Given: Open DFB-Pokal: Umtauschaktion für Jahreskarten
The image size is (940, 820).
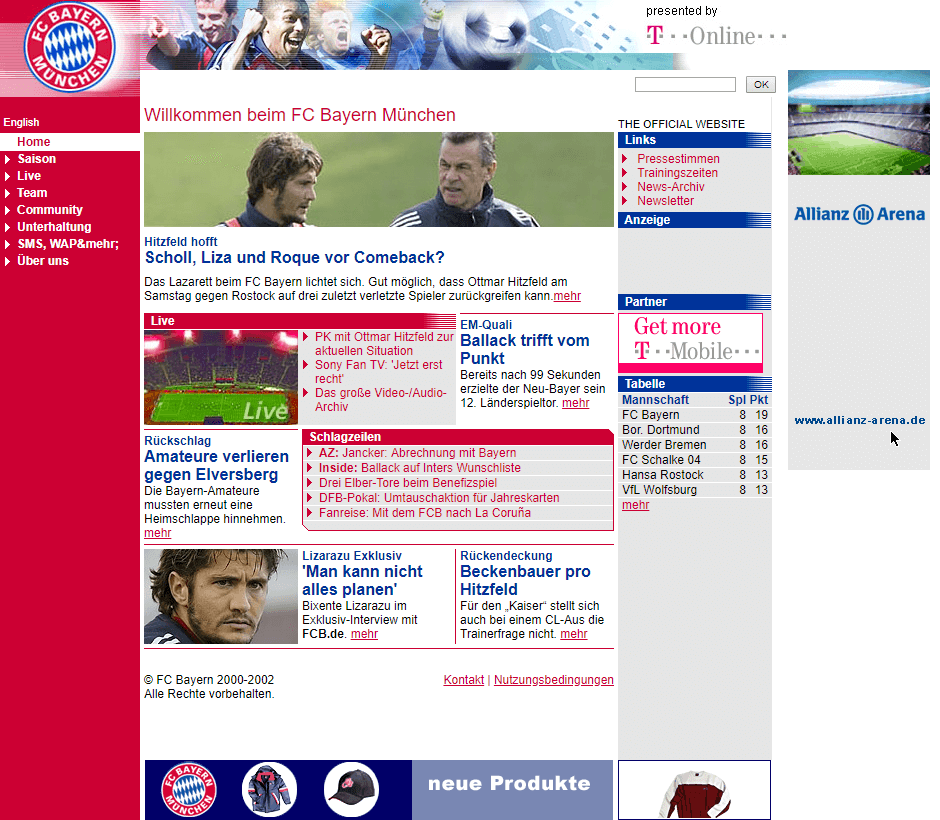Looking at the screenshot, I should (x=439, y=498).
